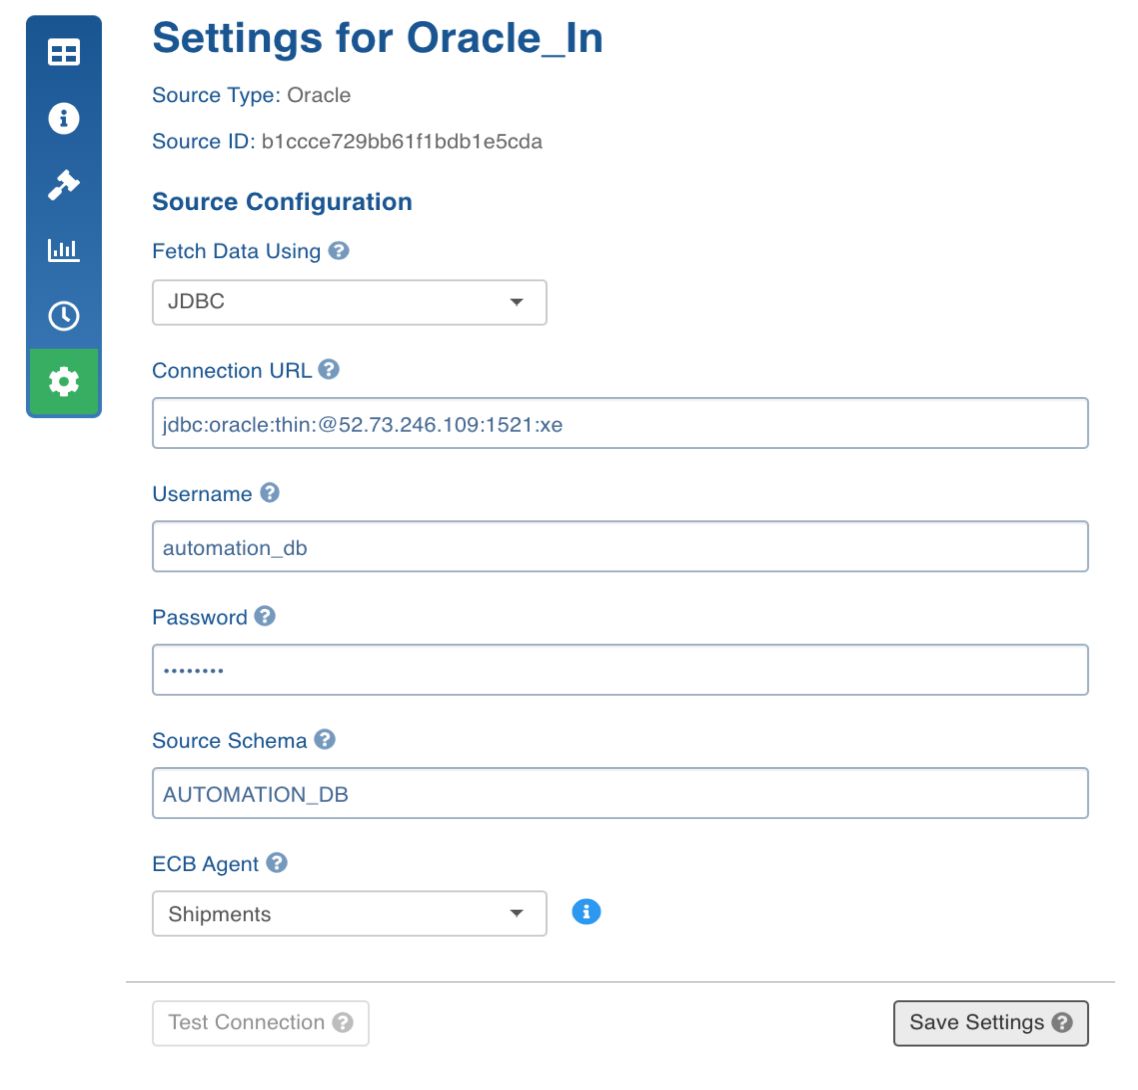Click the Source Configuration heading
This screenshot has width=1138, height=1090.
[x=282, y=202]
